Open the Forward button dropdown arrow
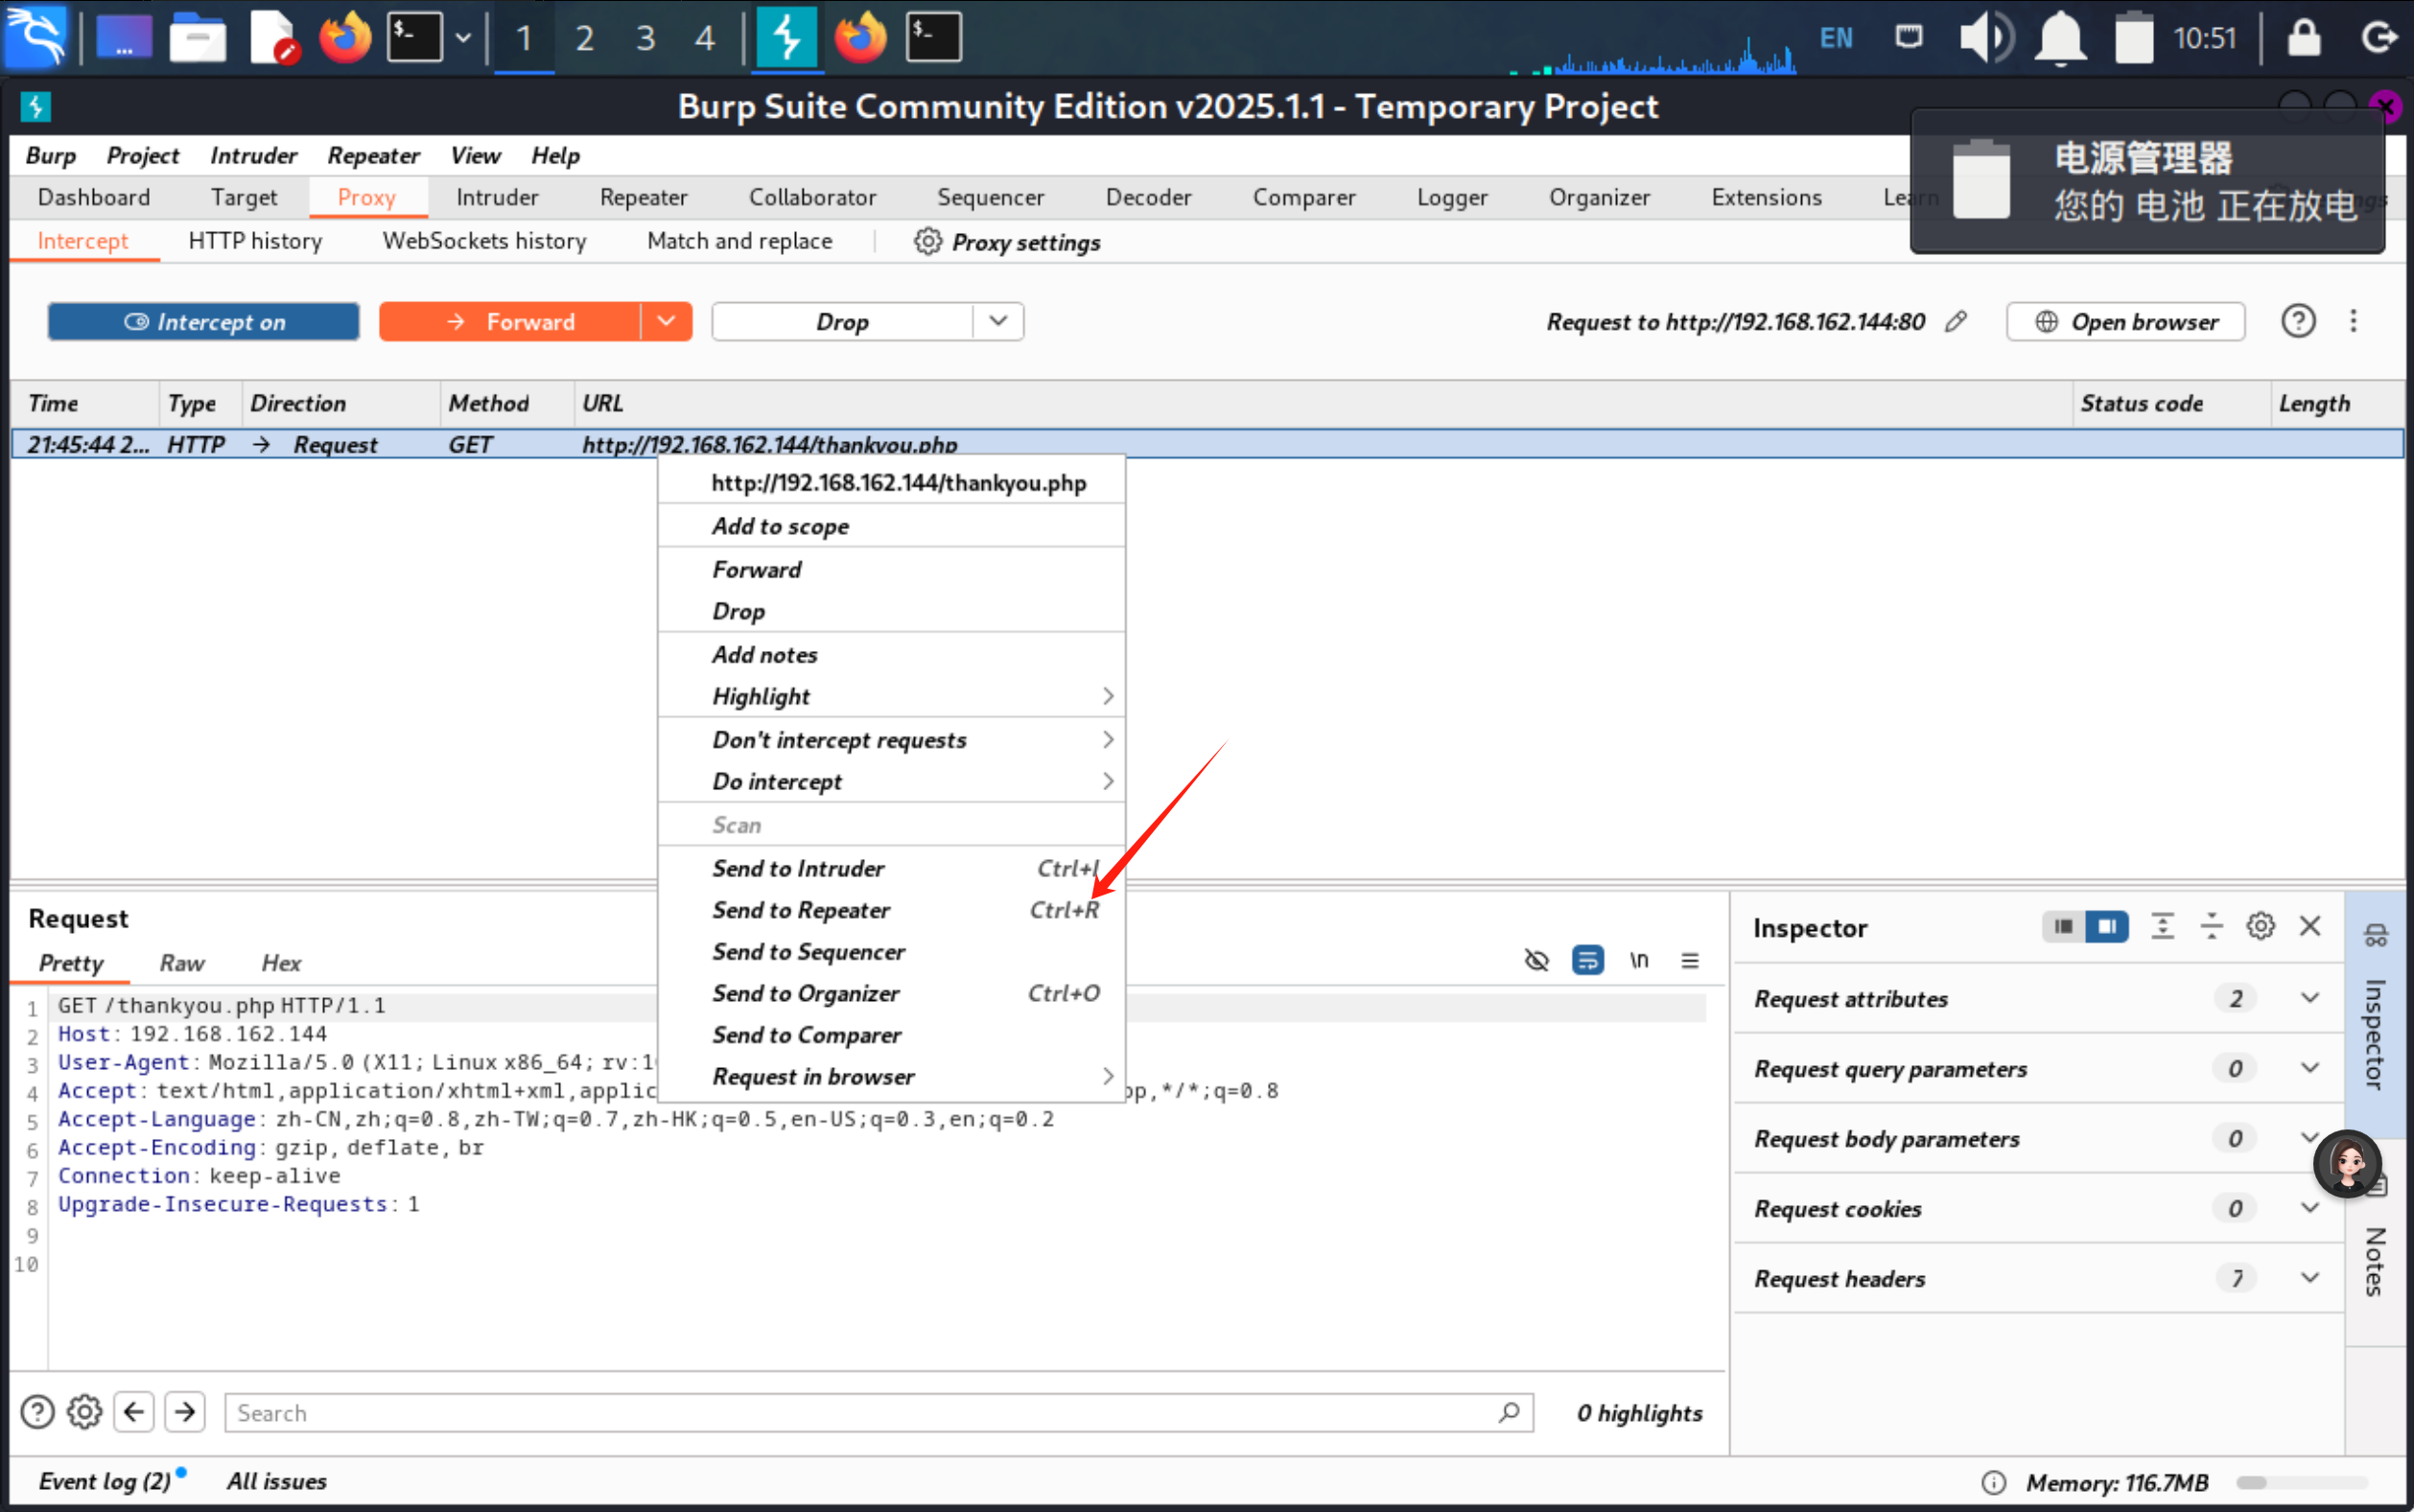 tap(666, 321)
